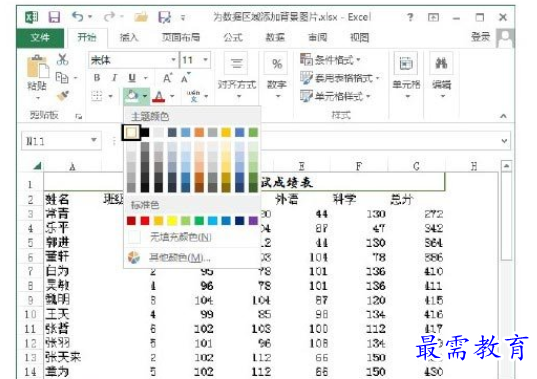
Task: Toggle Underline formatting
Action: click(132, 78)
